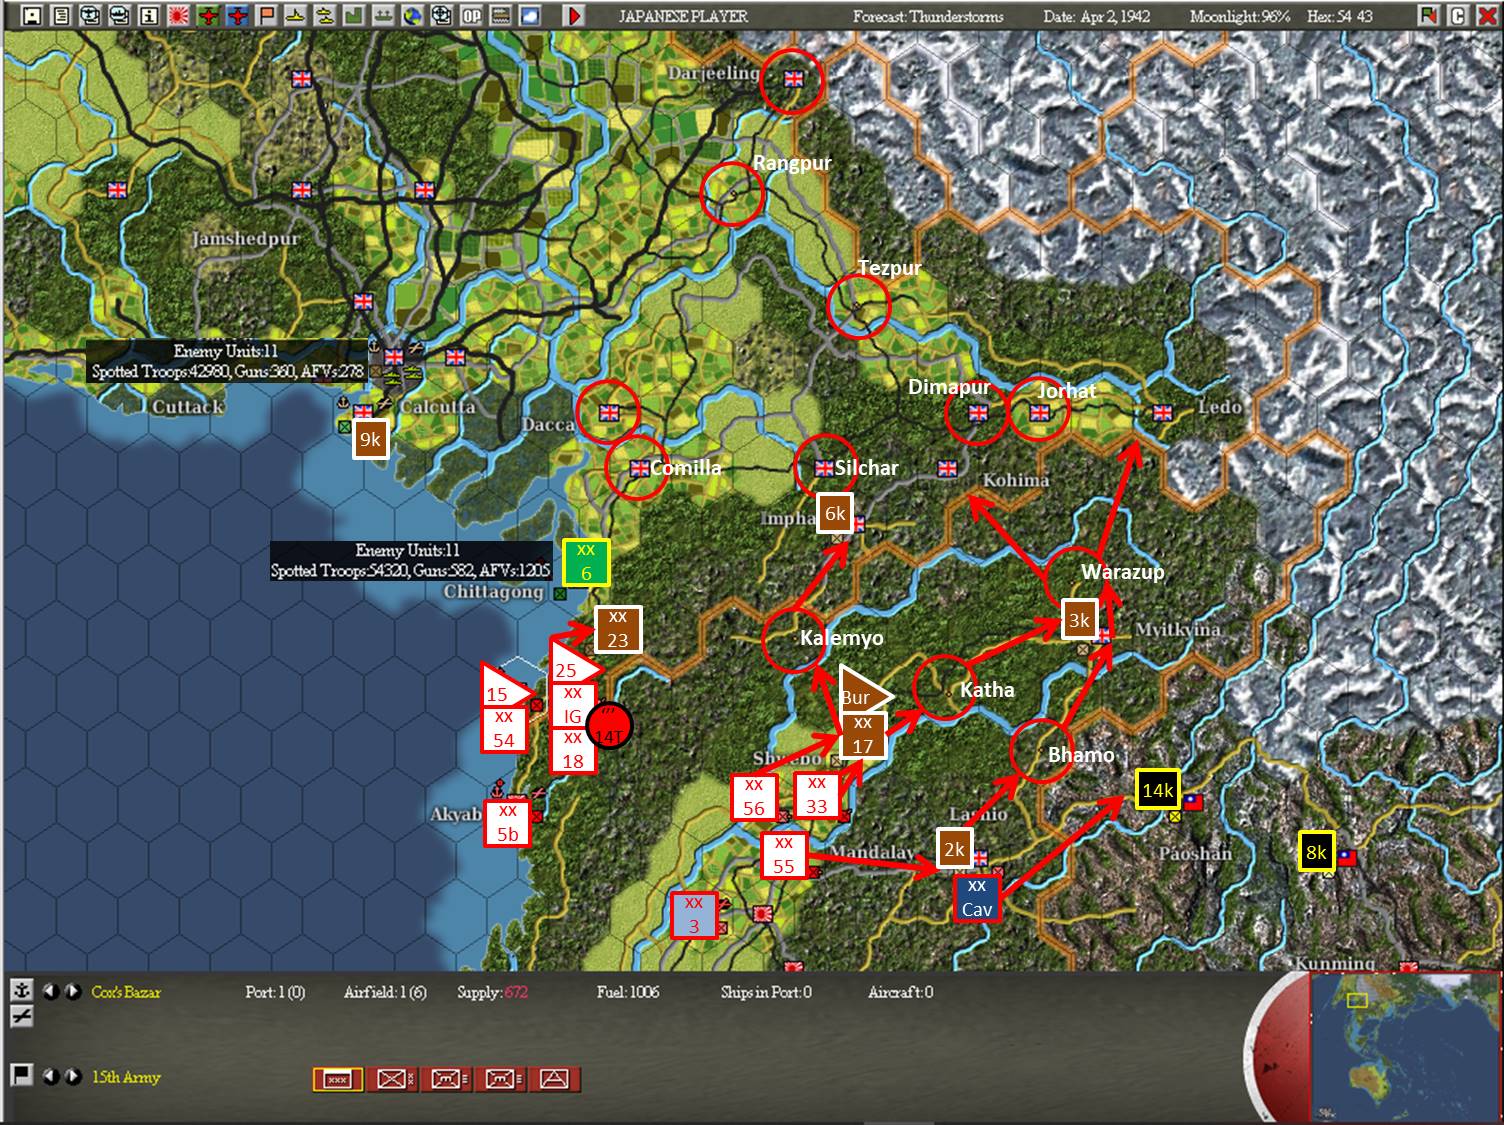Click the Forecast: Thunderstorms text

point(928,17)
